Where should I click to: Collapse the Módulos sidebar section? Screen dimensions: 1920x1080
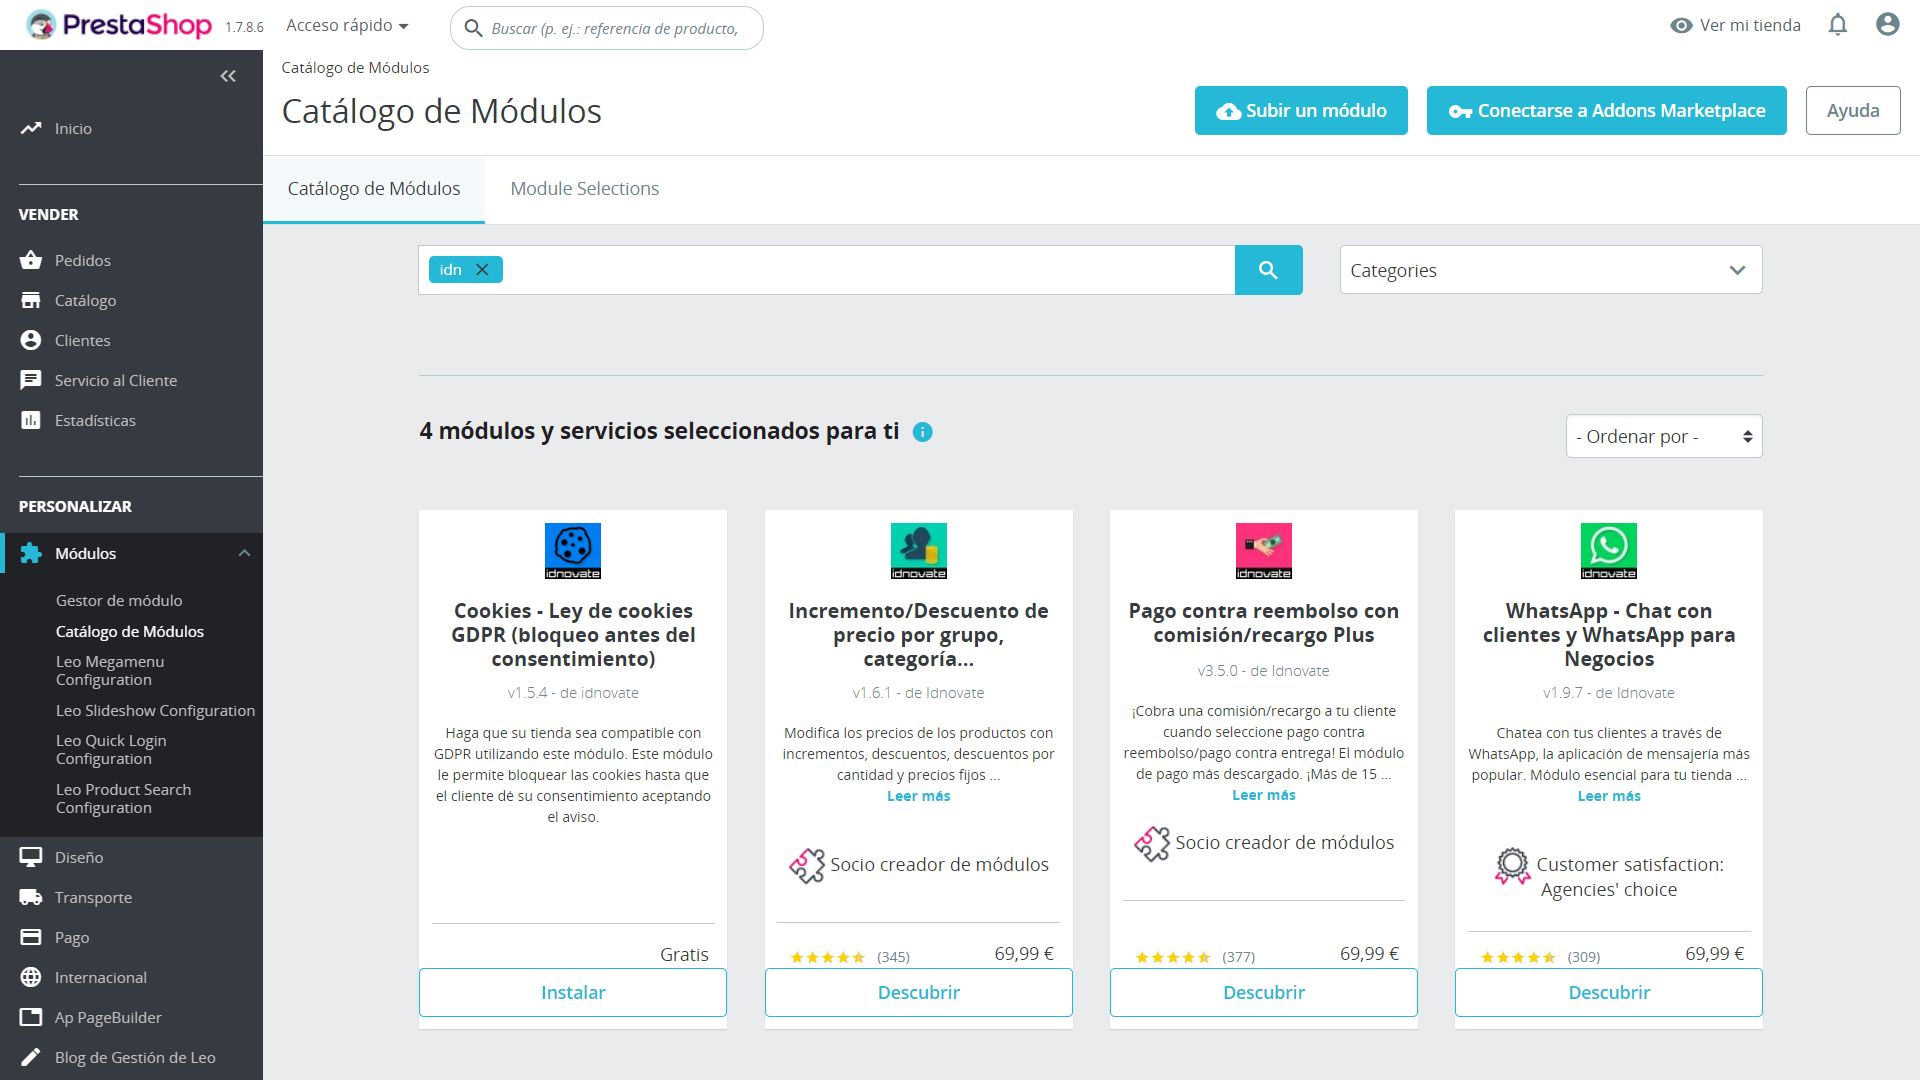coord(244,553)
